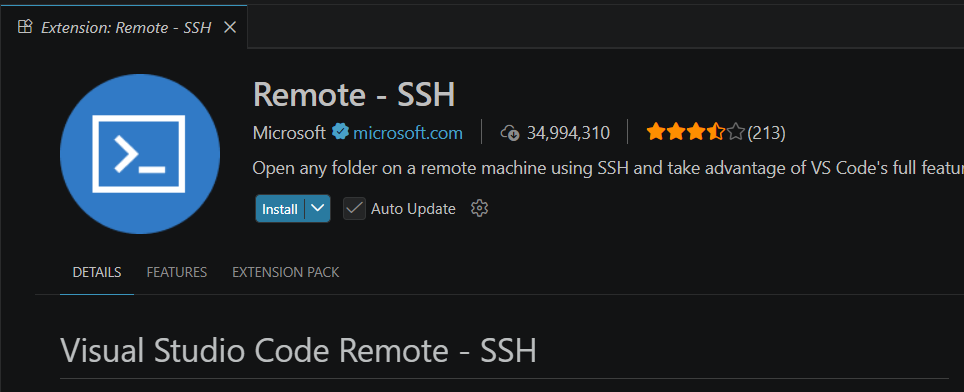Toggle the Auto Update checkbox
Viewport: 964px width, 392px height.
point(354,209)
